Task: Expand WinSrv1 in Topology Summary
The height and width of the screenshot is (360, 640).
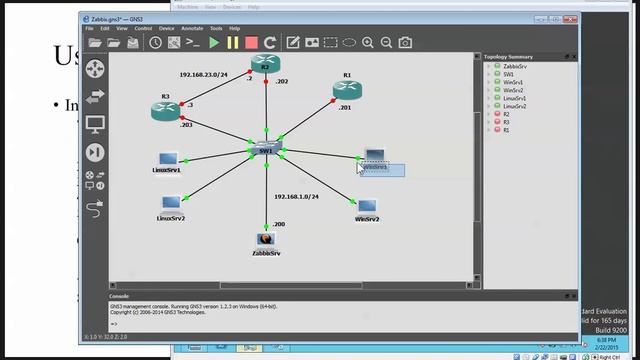Action: (x=489, y=82)
